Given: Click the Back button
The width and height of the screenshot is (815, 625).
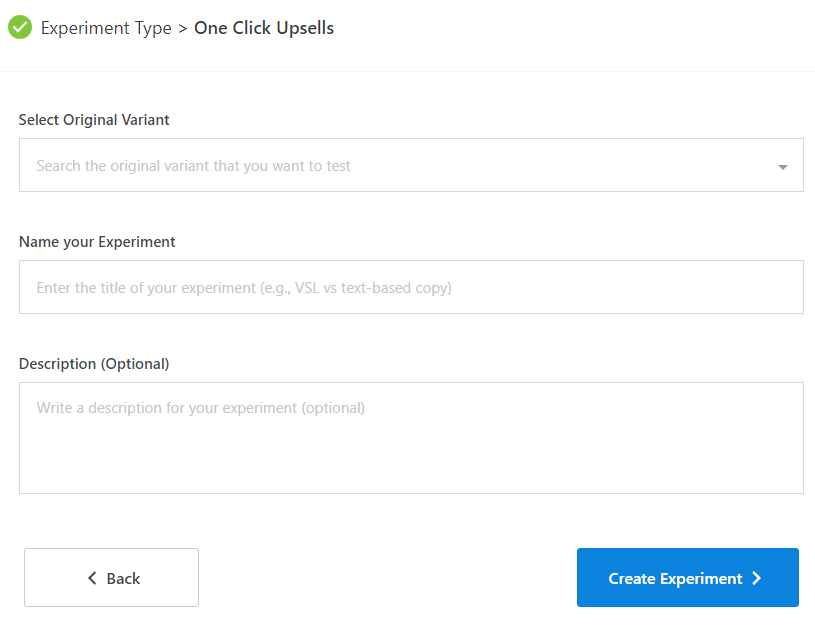Looking at the screenshot, I should point(111,577).
